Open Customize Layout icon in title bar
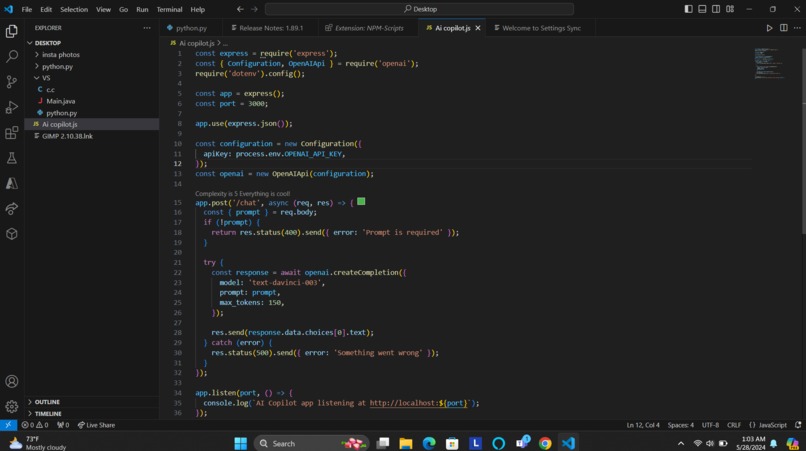 pyautogui.click(x=729, y=9)
